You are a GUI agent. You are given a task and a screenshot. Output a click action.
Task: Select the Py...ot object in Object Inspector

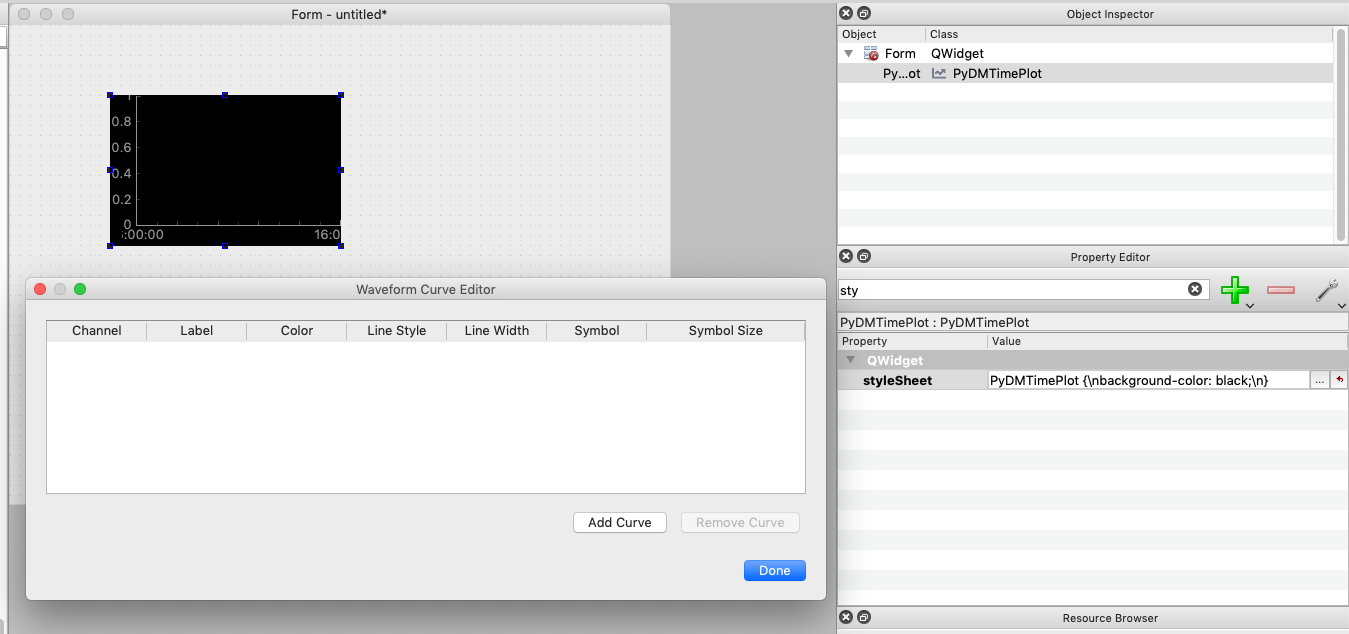click(902, 73)
